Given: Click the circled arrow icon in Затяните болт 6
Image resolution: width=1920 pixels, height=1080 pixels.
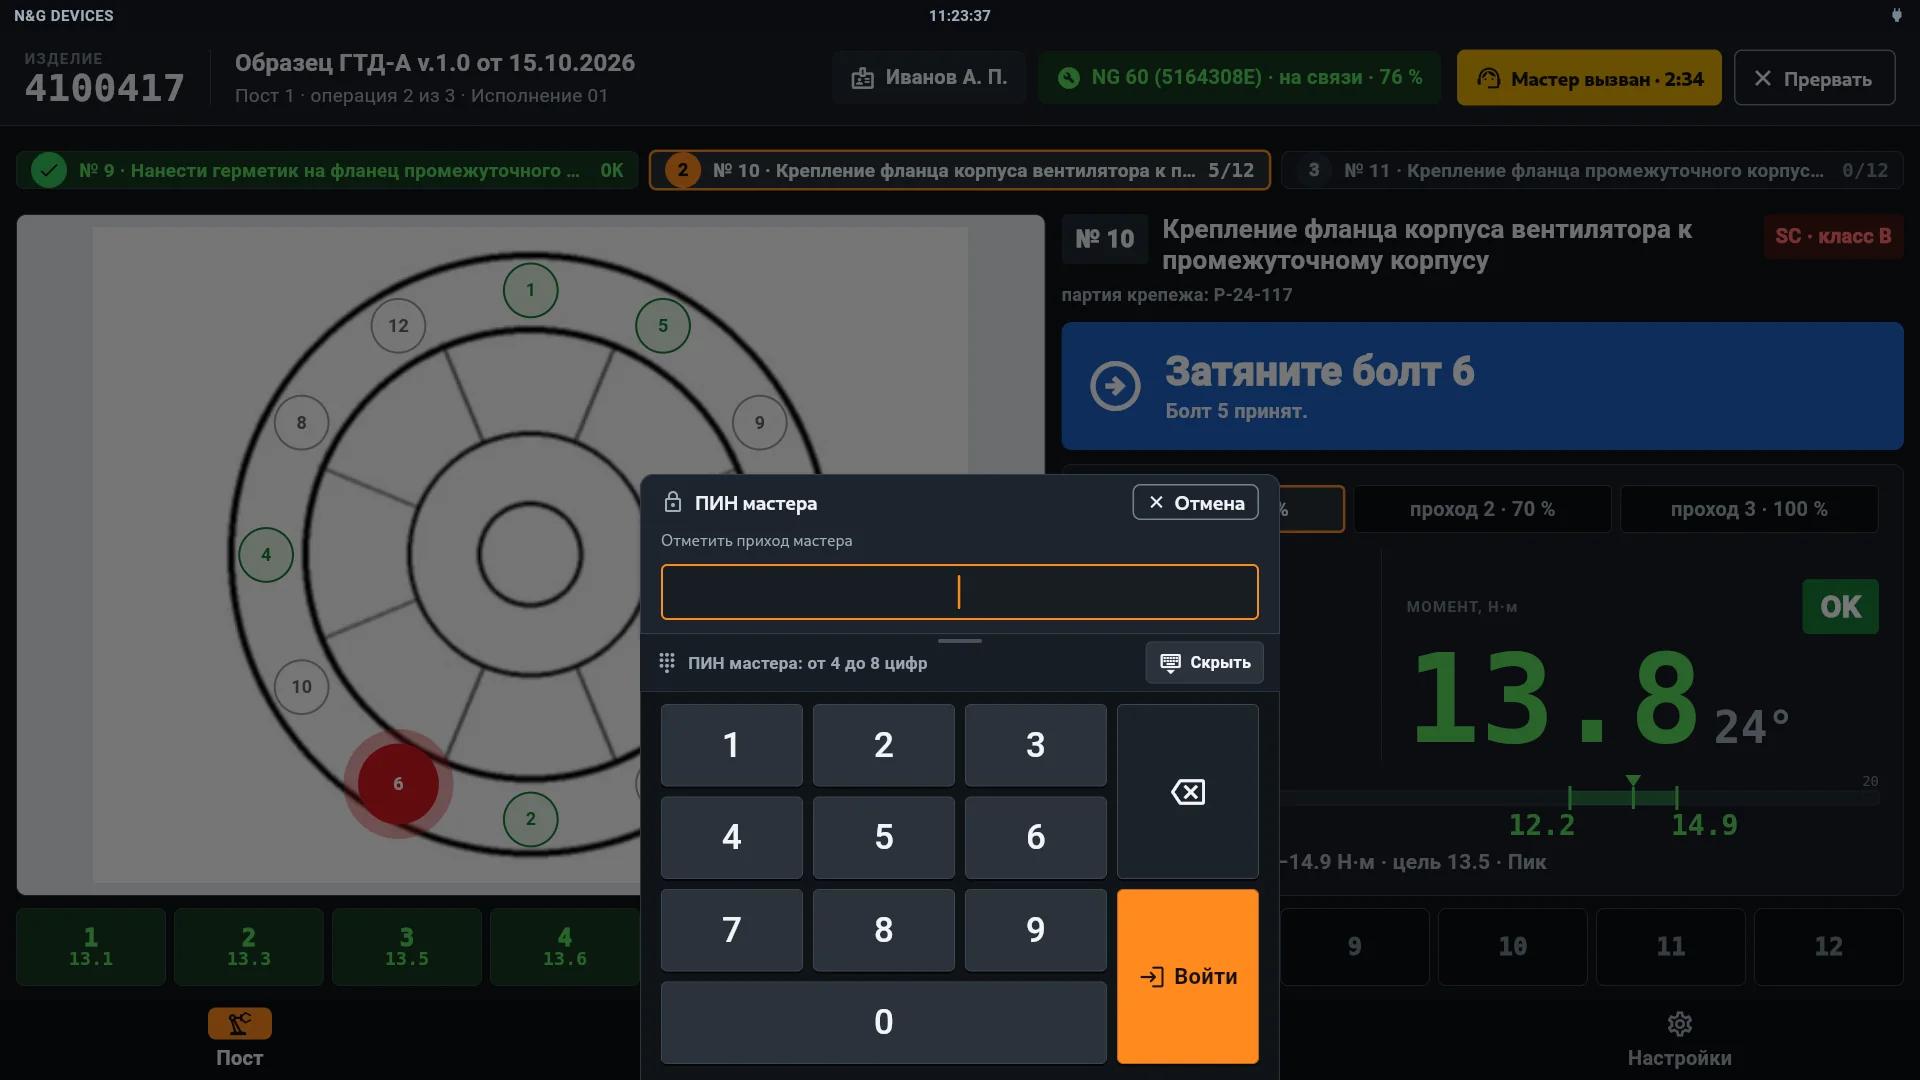Looking at the screenshot, I should pos(1115,386).
